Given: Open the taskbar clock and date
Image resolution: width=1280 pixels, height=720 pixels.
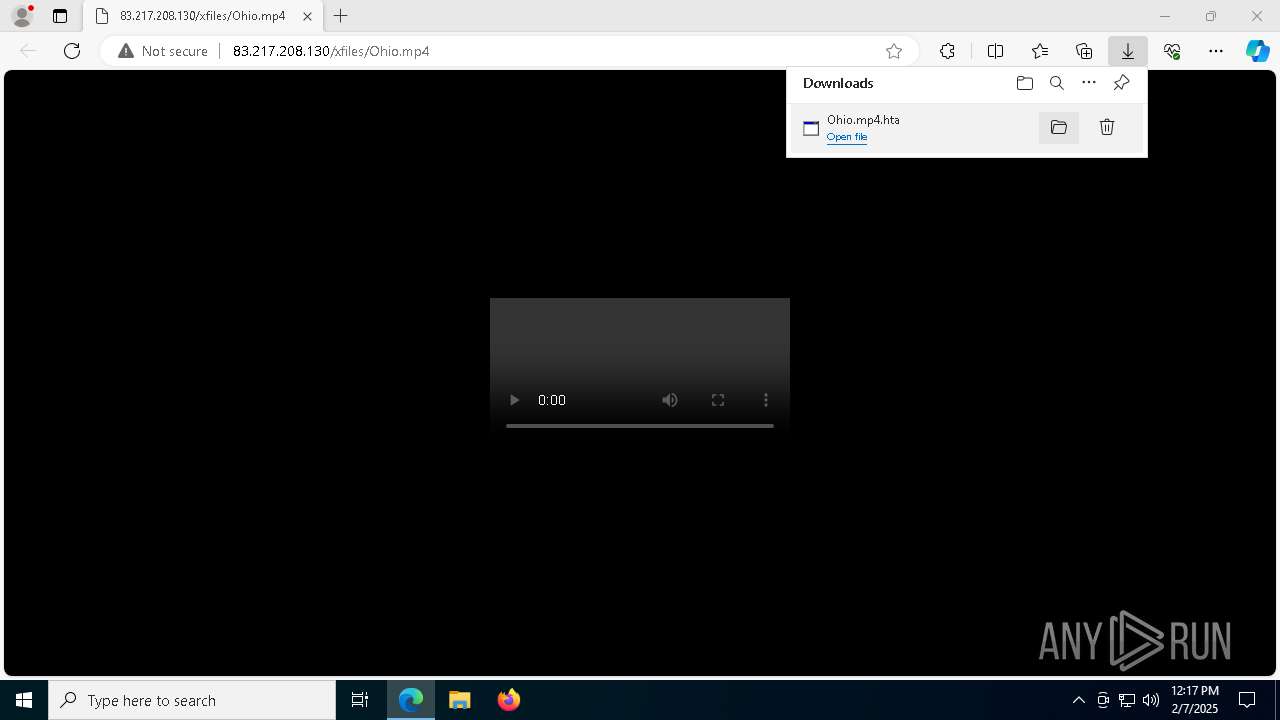Looking at the screenshot, I should click(x=1195, y=700).
